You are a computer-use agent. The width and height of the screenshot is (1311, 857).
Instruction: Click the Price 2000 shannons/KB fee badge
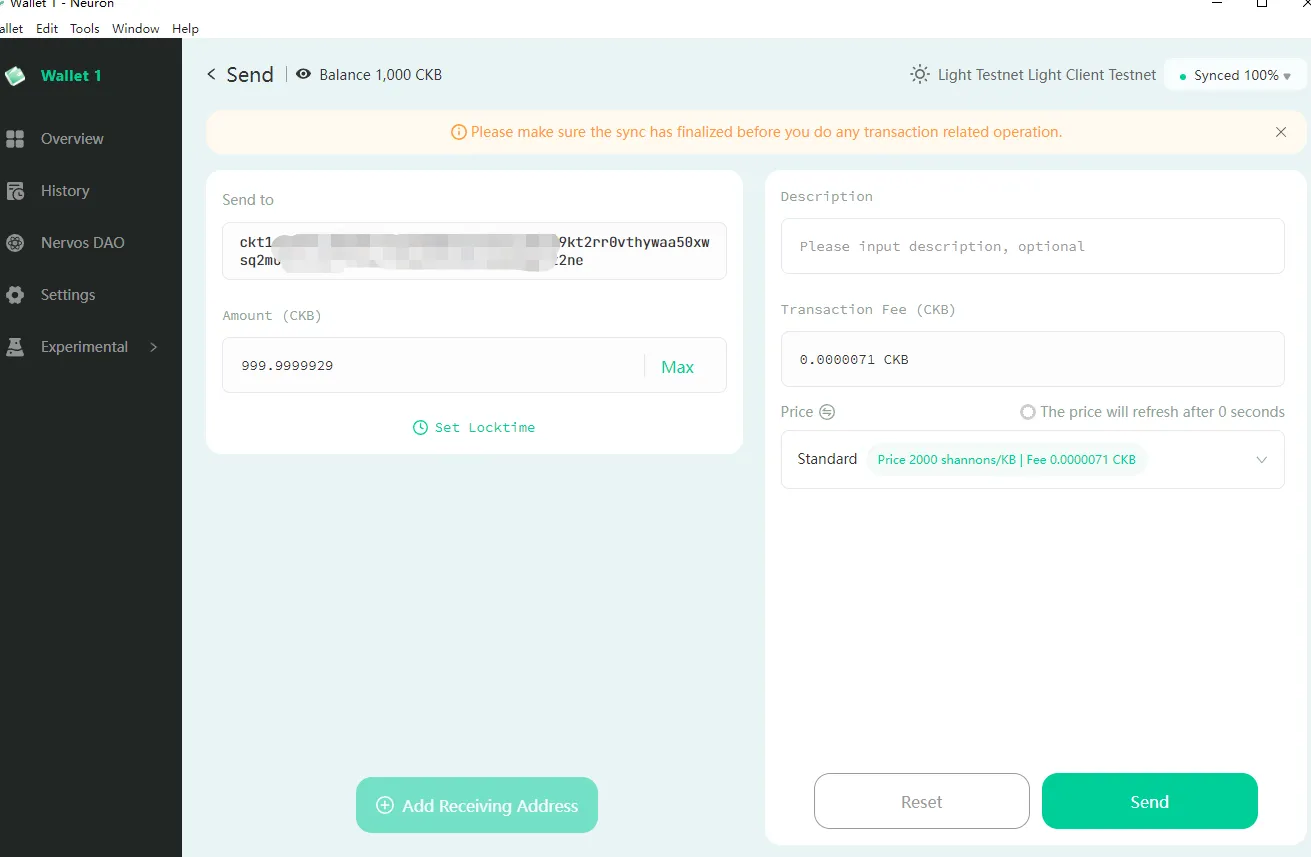coord(1006,460)
